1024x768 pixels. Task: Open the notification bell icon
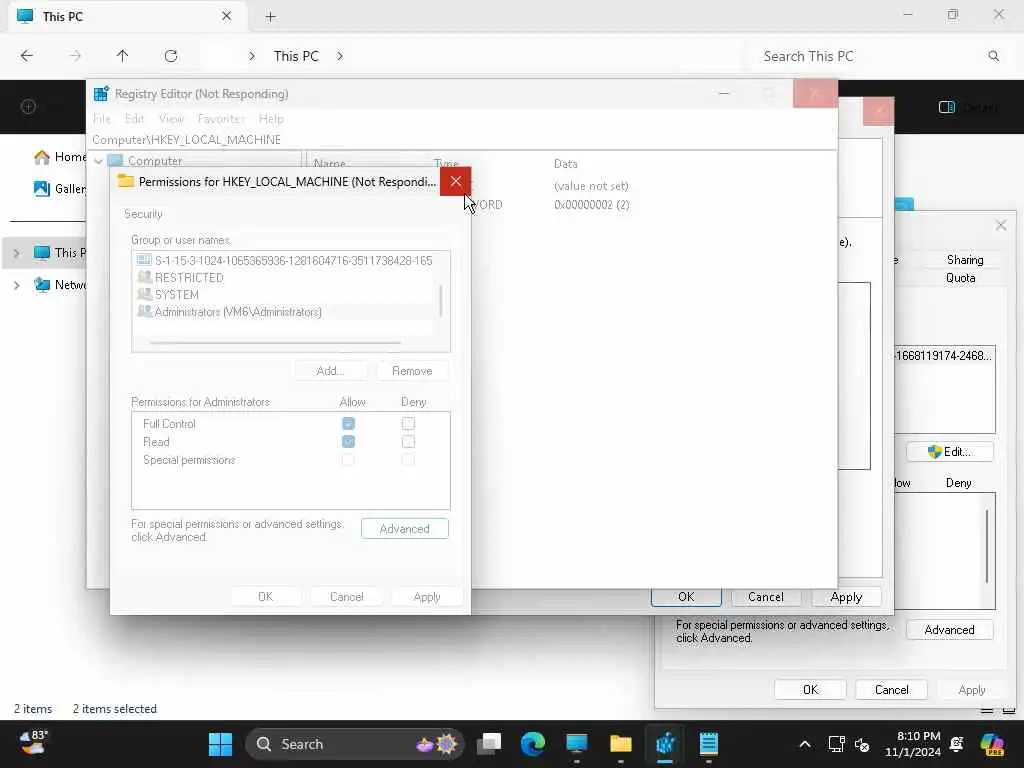[957, 744]
